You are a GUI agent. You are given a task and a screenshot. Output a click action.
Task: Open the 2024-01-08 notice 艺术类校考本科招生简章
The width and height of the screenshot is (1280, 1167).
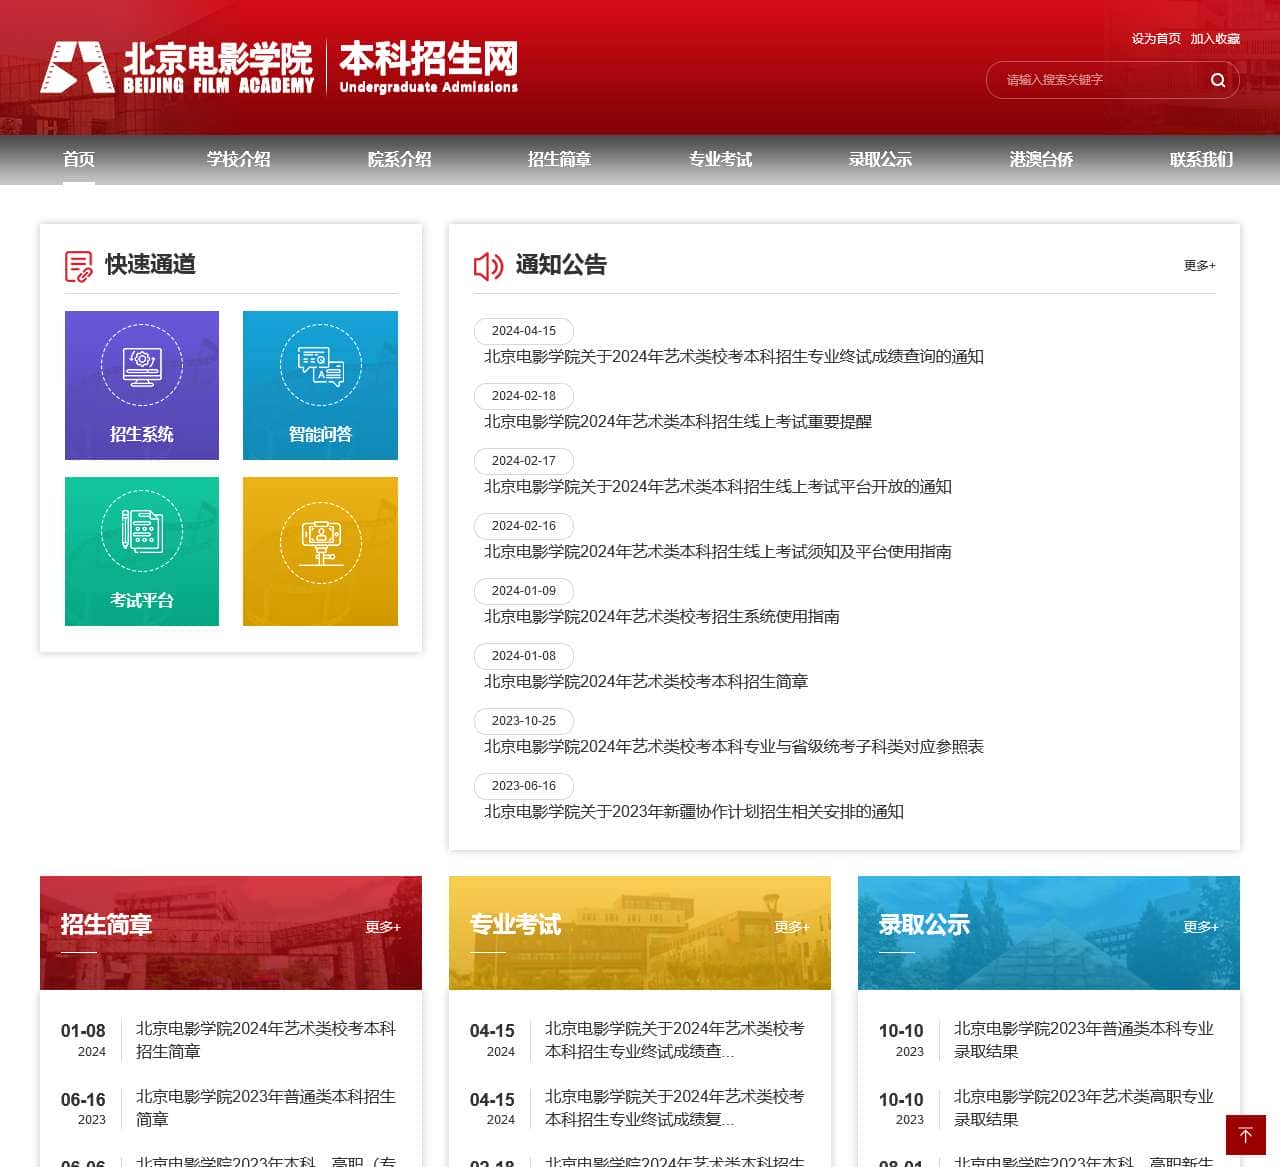646,682
